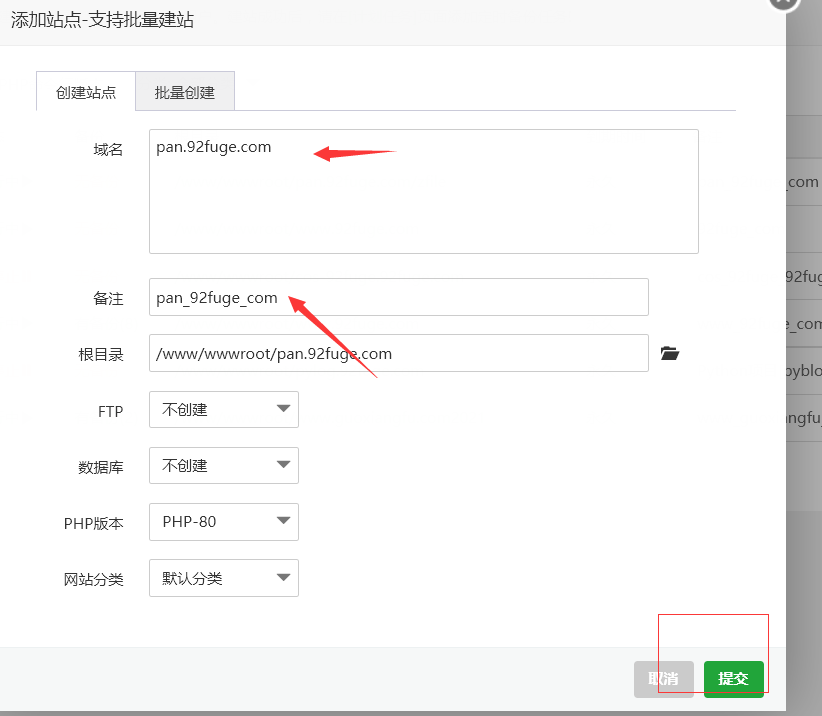The width and height of the screenshot is (822, 716).
Task: Select the 创建站点 tab
Action: pyautogui.click(x=85, y=90)
